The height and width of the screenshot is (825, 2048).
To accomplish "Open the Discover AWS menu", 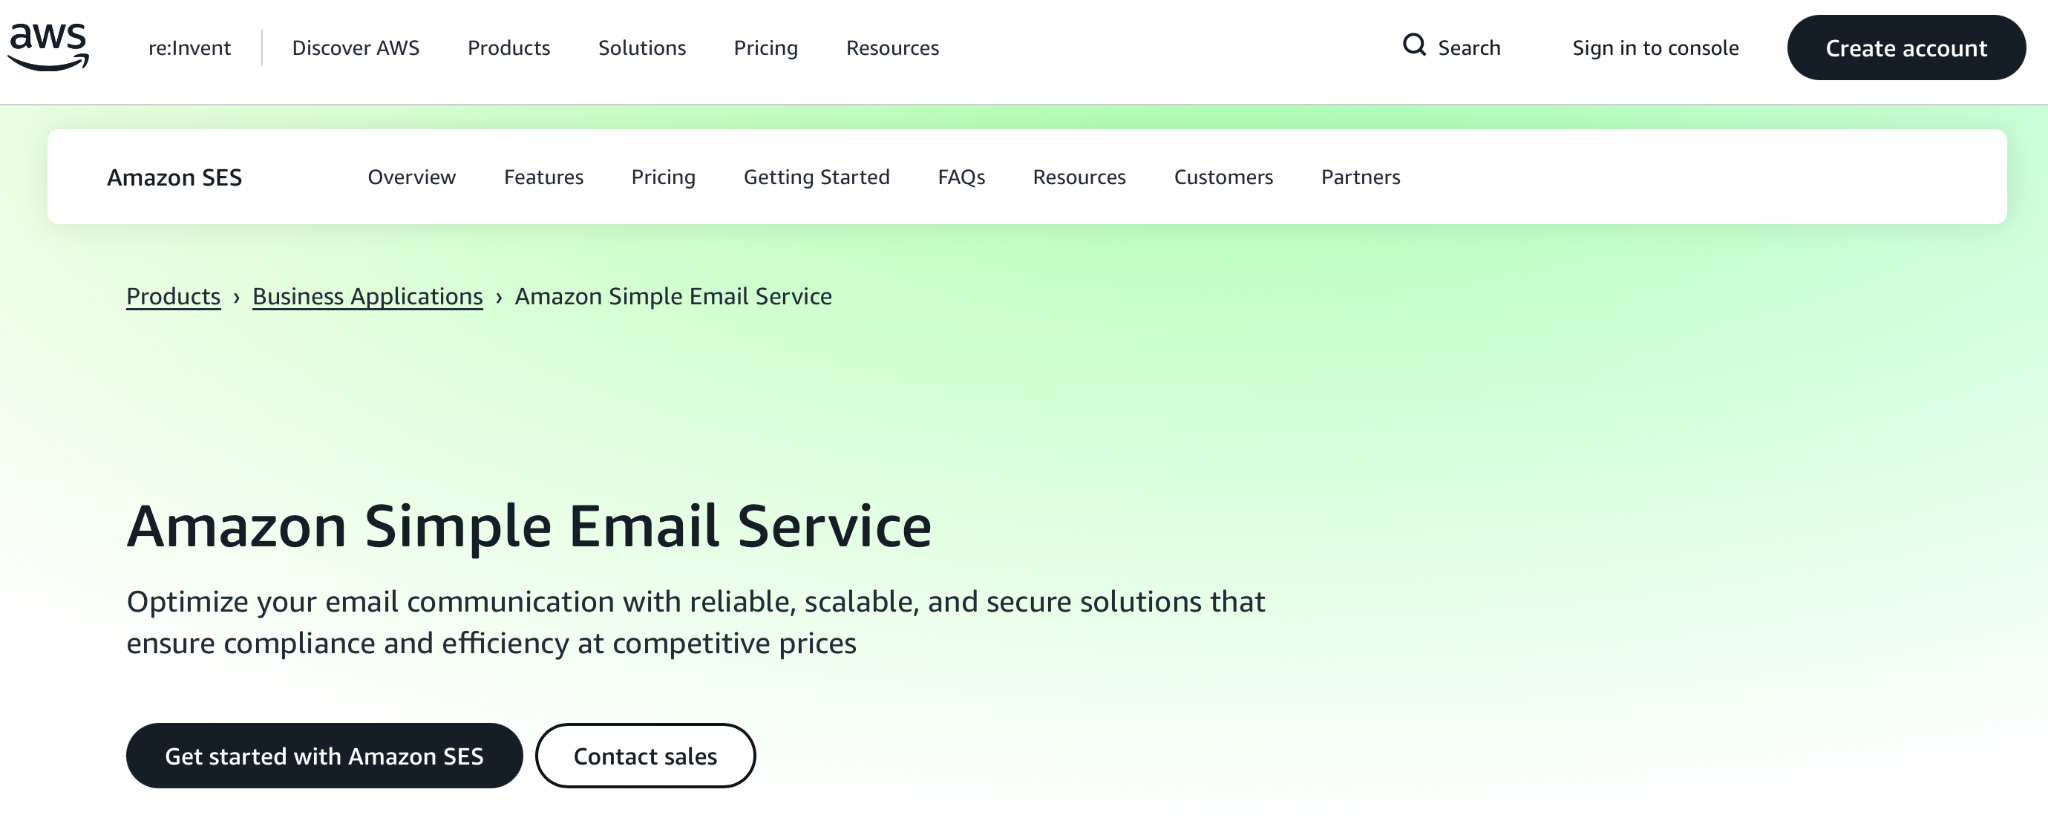I will click(x=355, y=48).
